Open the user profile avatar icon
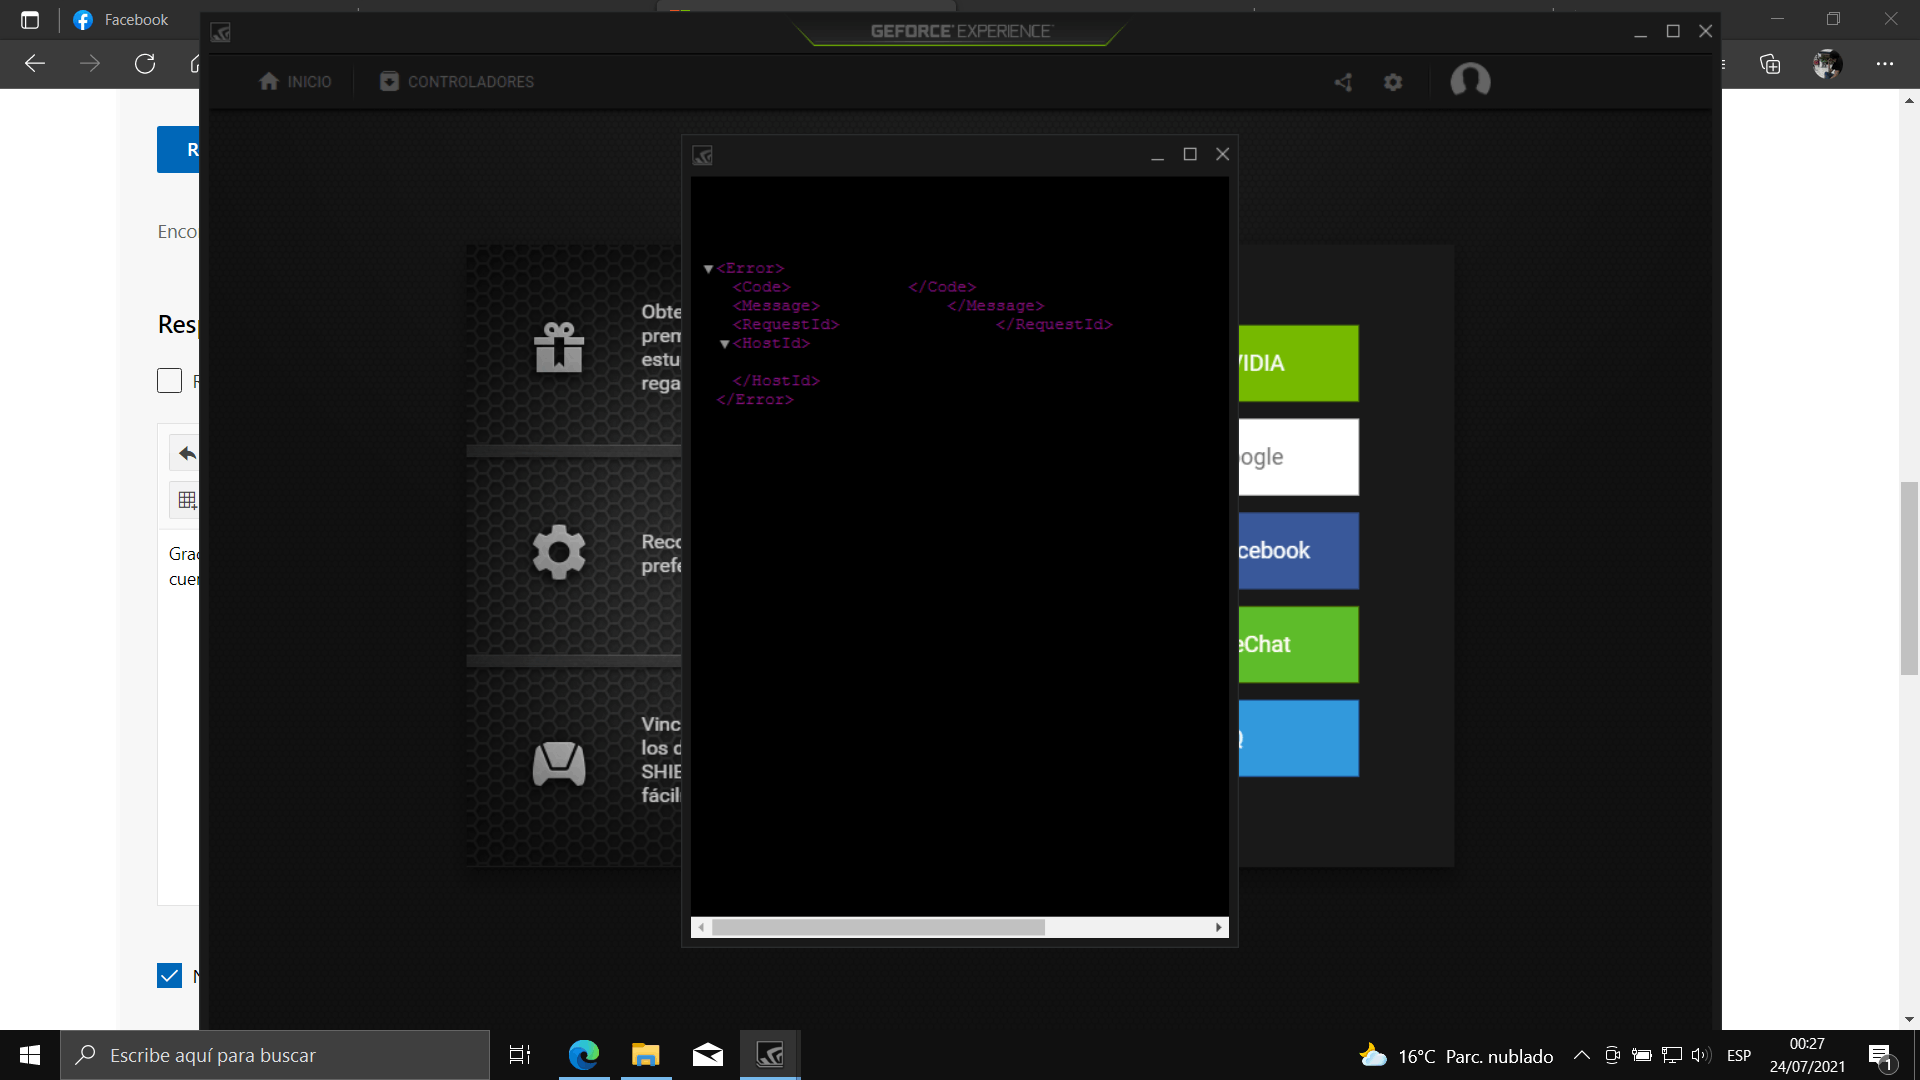 [x=1470, y=81]
